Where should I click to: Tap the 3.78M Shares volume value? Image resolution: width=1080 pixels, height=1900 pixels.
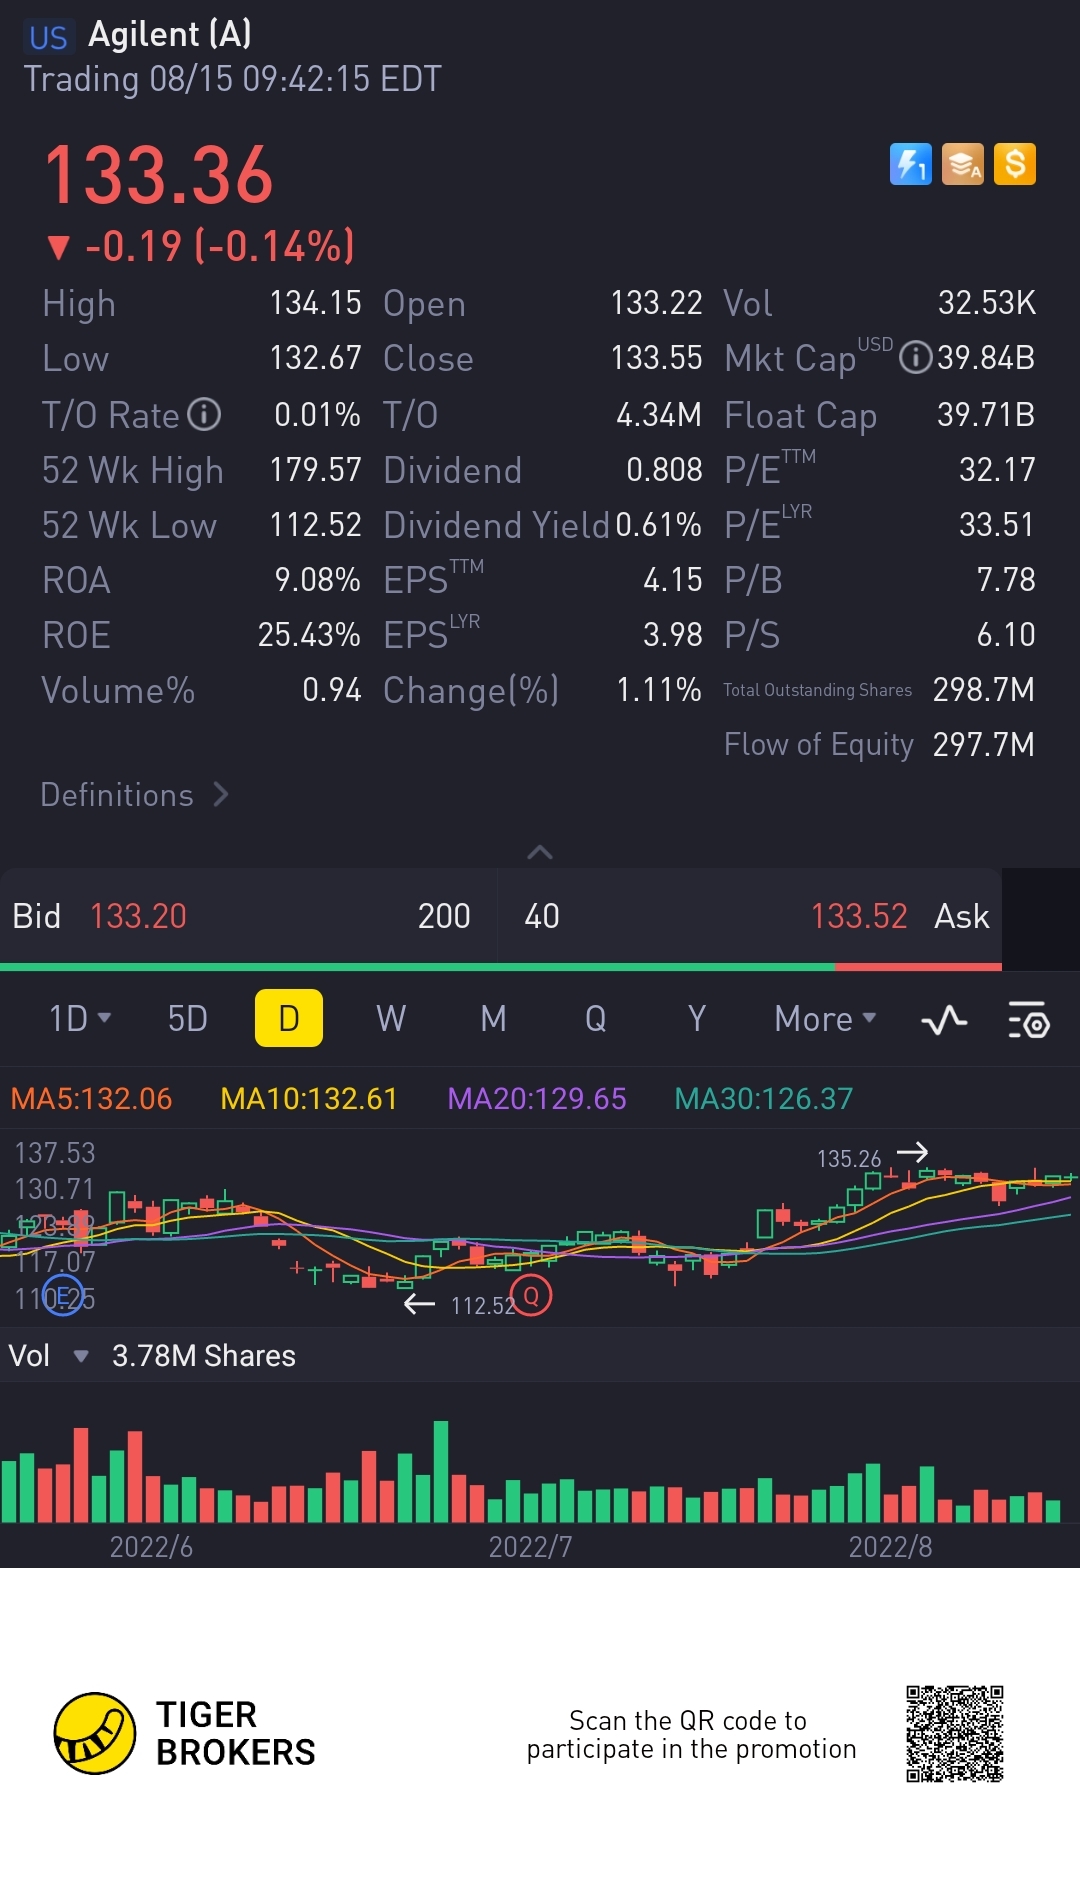[204, 1356]
